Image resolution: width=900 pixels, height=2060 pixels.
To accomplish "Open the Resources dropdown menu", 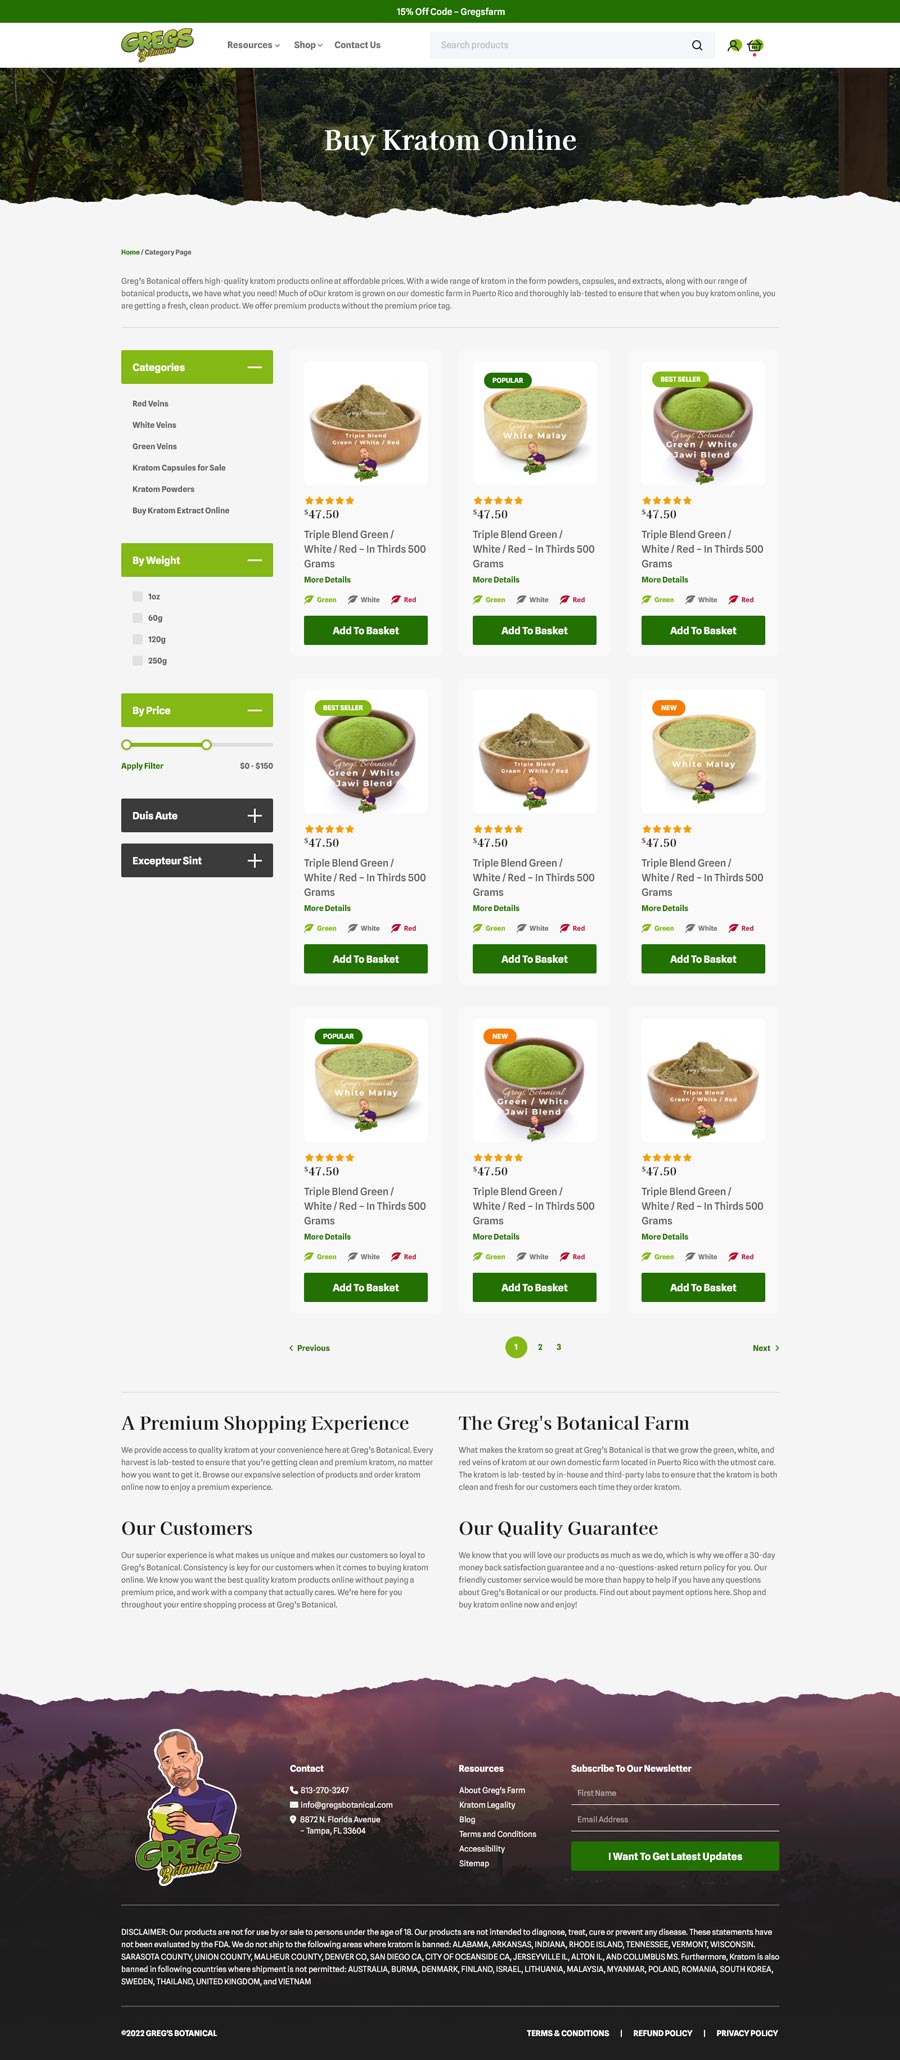I will (253, 45).
